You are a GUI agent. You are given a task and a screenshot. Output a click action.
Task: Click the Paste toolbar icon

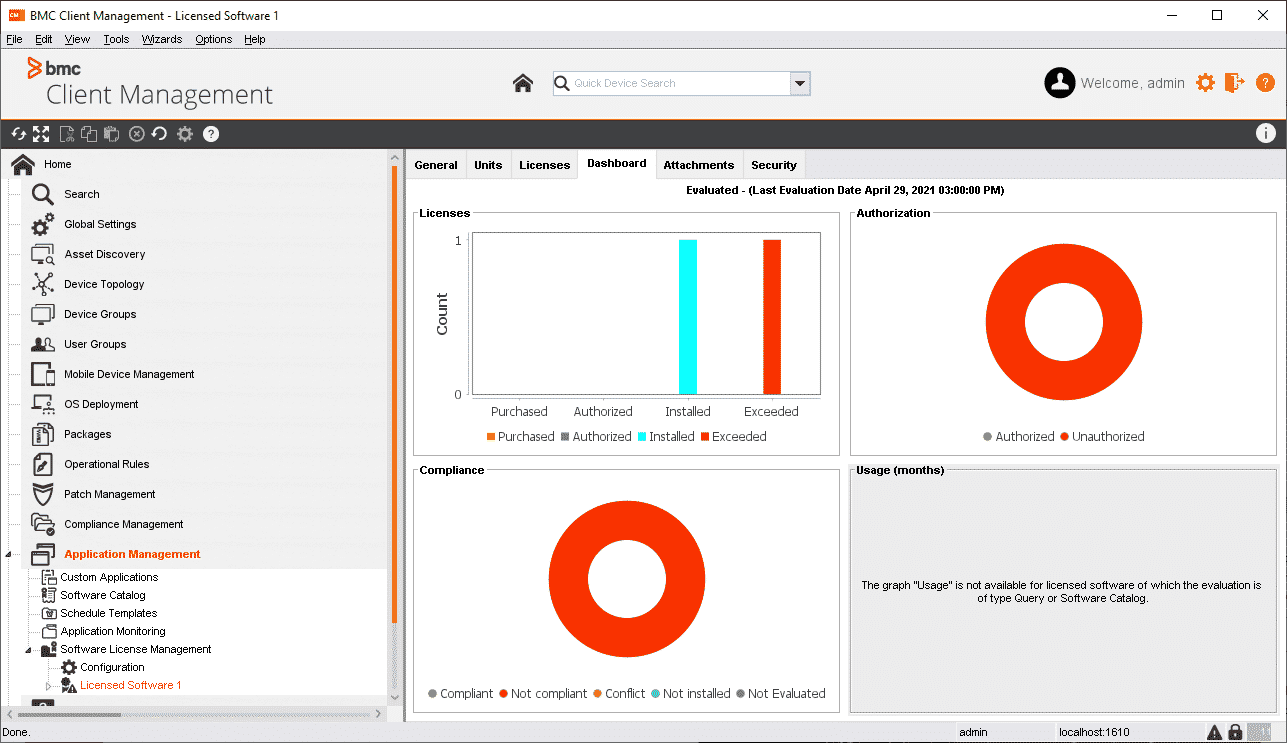click(x=111, y=134)
